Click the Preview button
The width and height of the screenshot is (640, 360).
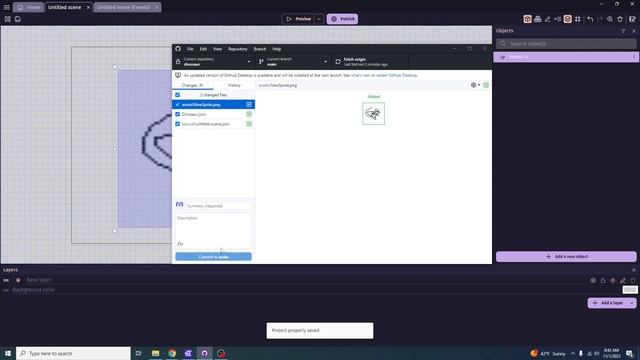[x=299, y=19]
